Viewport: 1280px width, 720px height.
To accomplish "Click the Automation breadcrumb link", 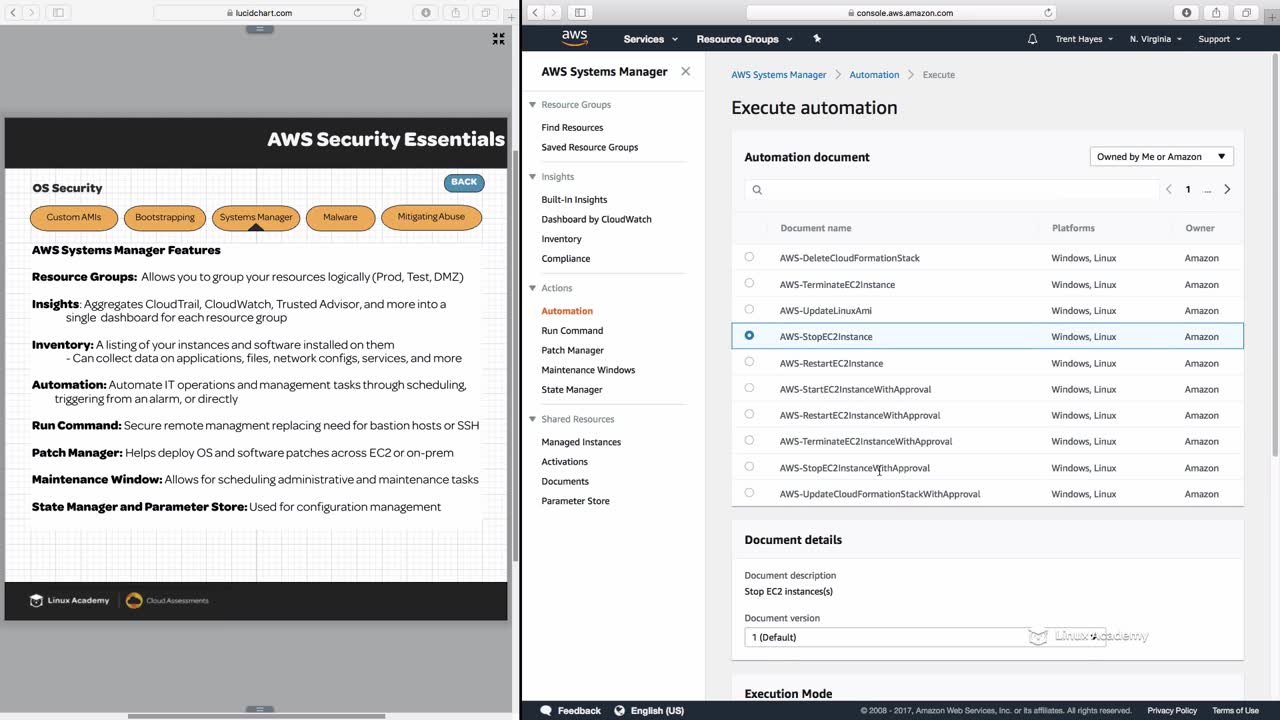I will [x=874, y=75].
